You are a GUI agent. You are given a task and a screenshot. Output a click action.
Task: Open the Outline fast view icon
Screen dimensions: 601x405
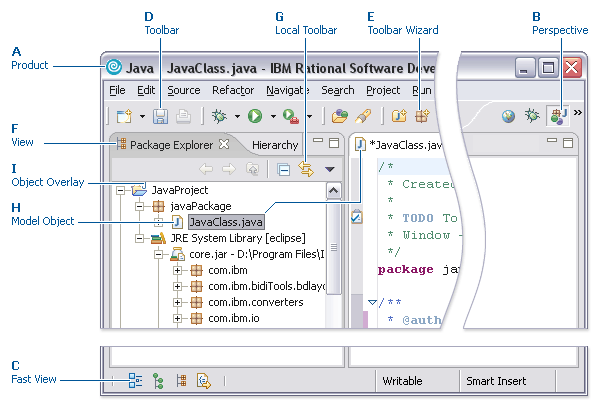tap(135, 381)
